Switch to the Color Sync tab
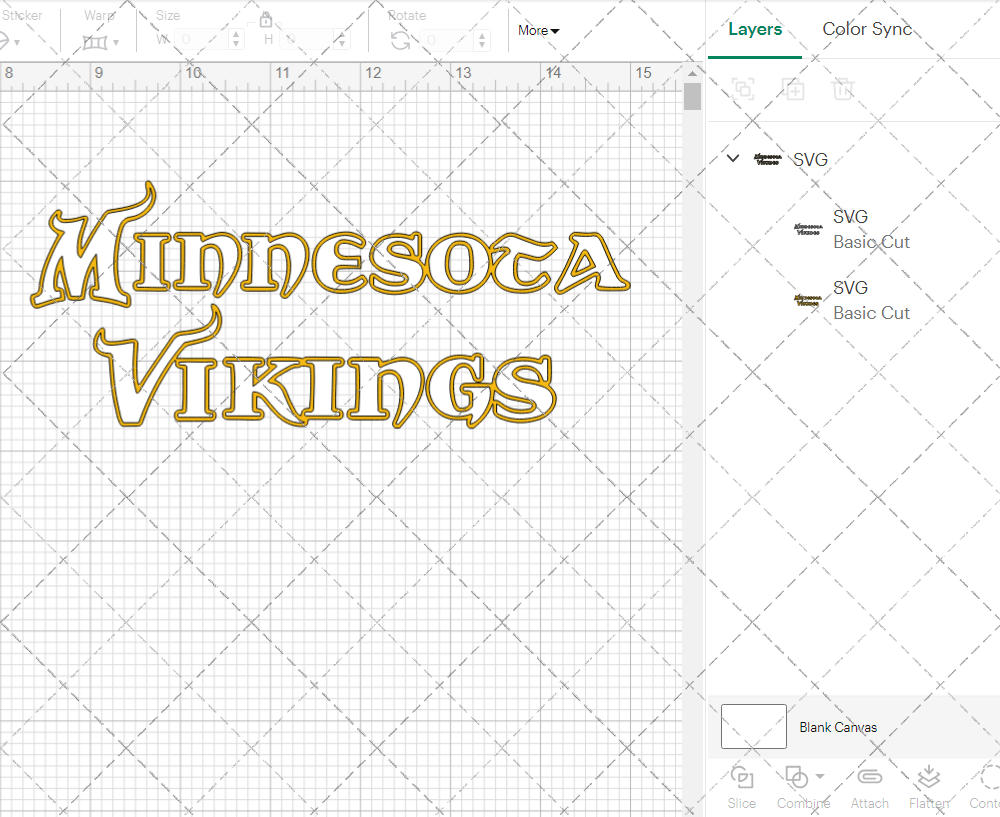Viewport: 1000px width, 817px height. [x=867, y=29]
